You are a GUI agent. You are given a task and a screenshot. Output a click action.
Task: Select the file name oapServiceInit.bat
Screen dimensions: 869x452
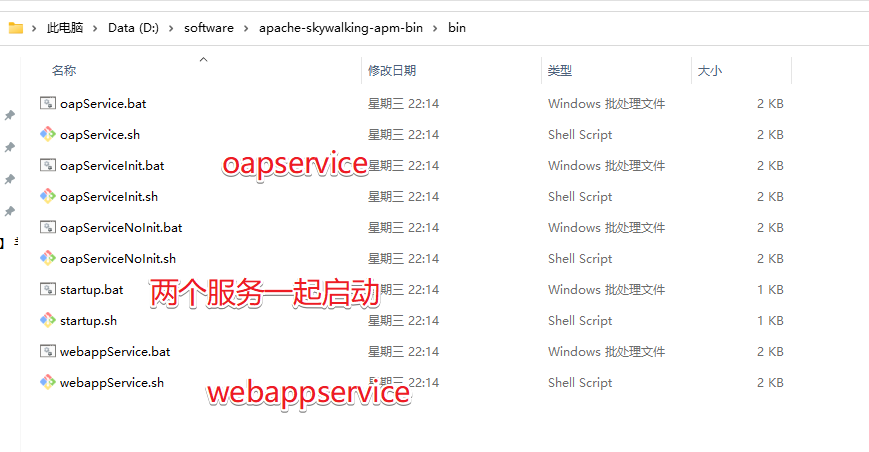point(112,166)
